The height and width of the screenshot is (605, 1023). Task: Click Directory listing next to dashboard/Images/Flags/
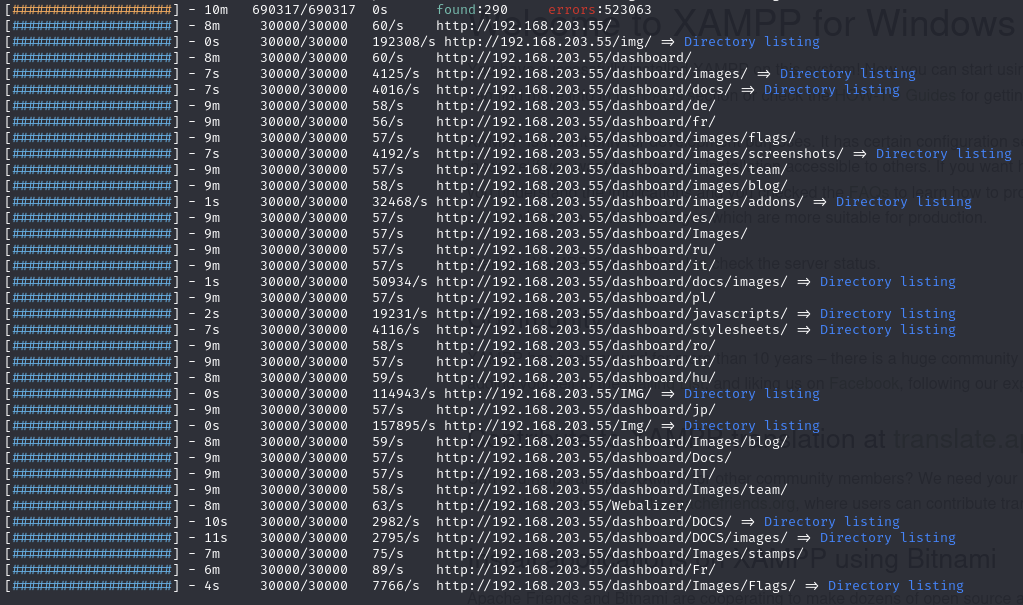(895, 586)
